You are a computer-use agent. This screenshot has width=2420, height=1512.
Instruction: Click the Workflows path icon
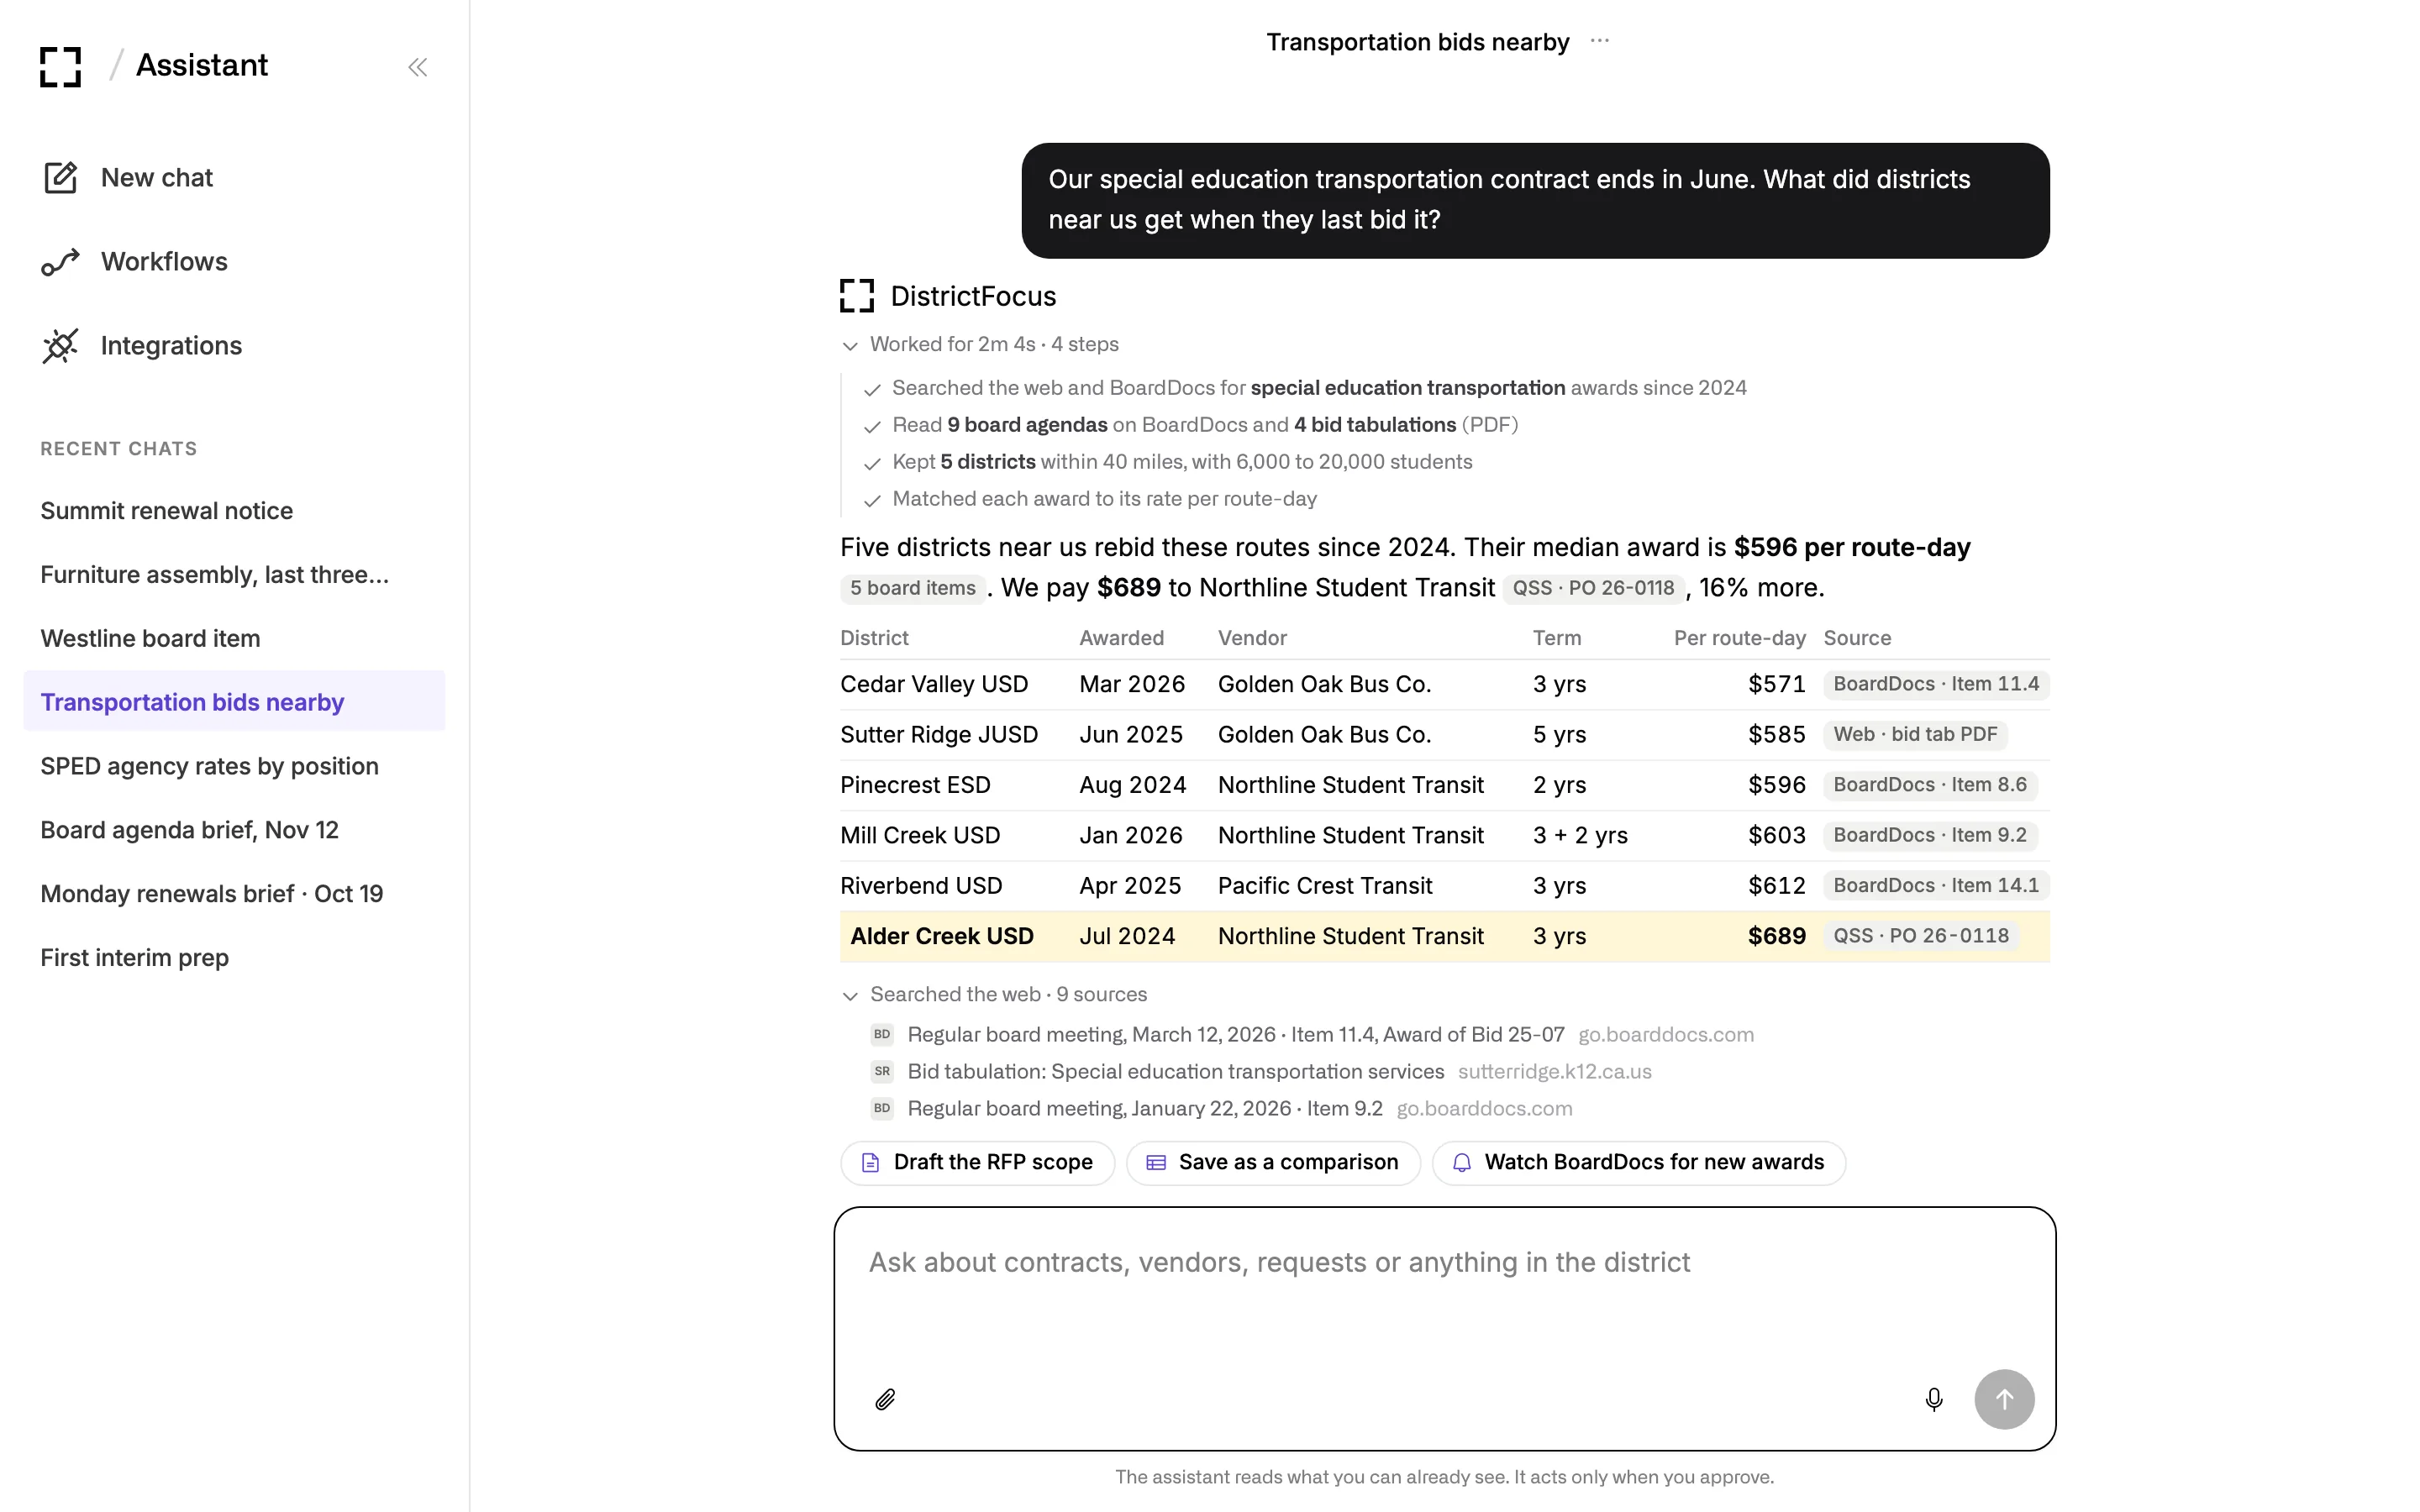click(60, 262)
